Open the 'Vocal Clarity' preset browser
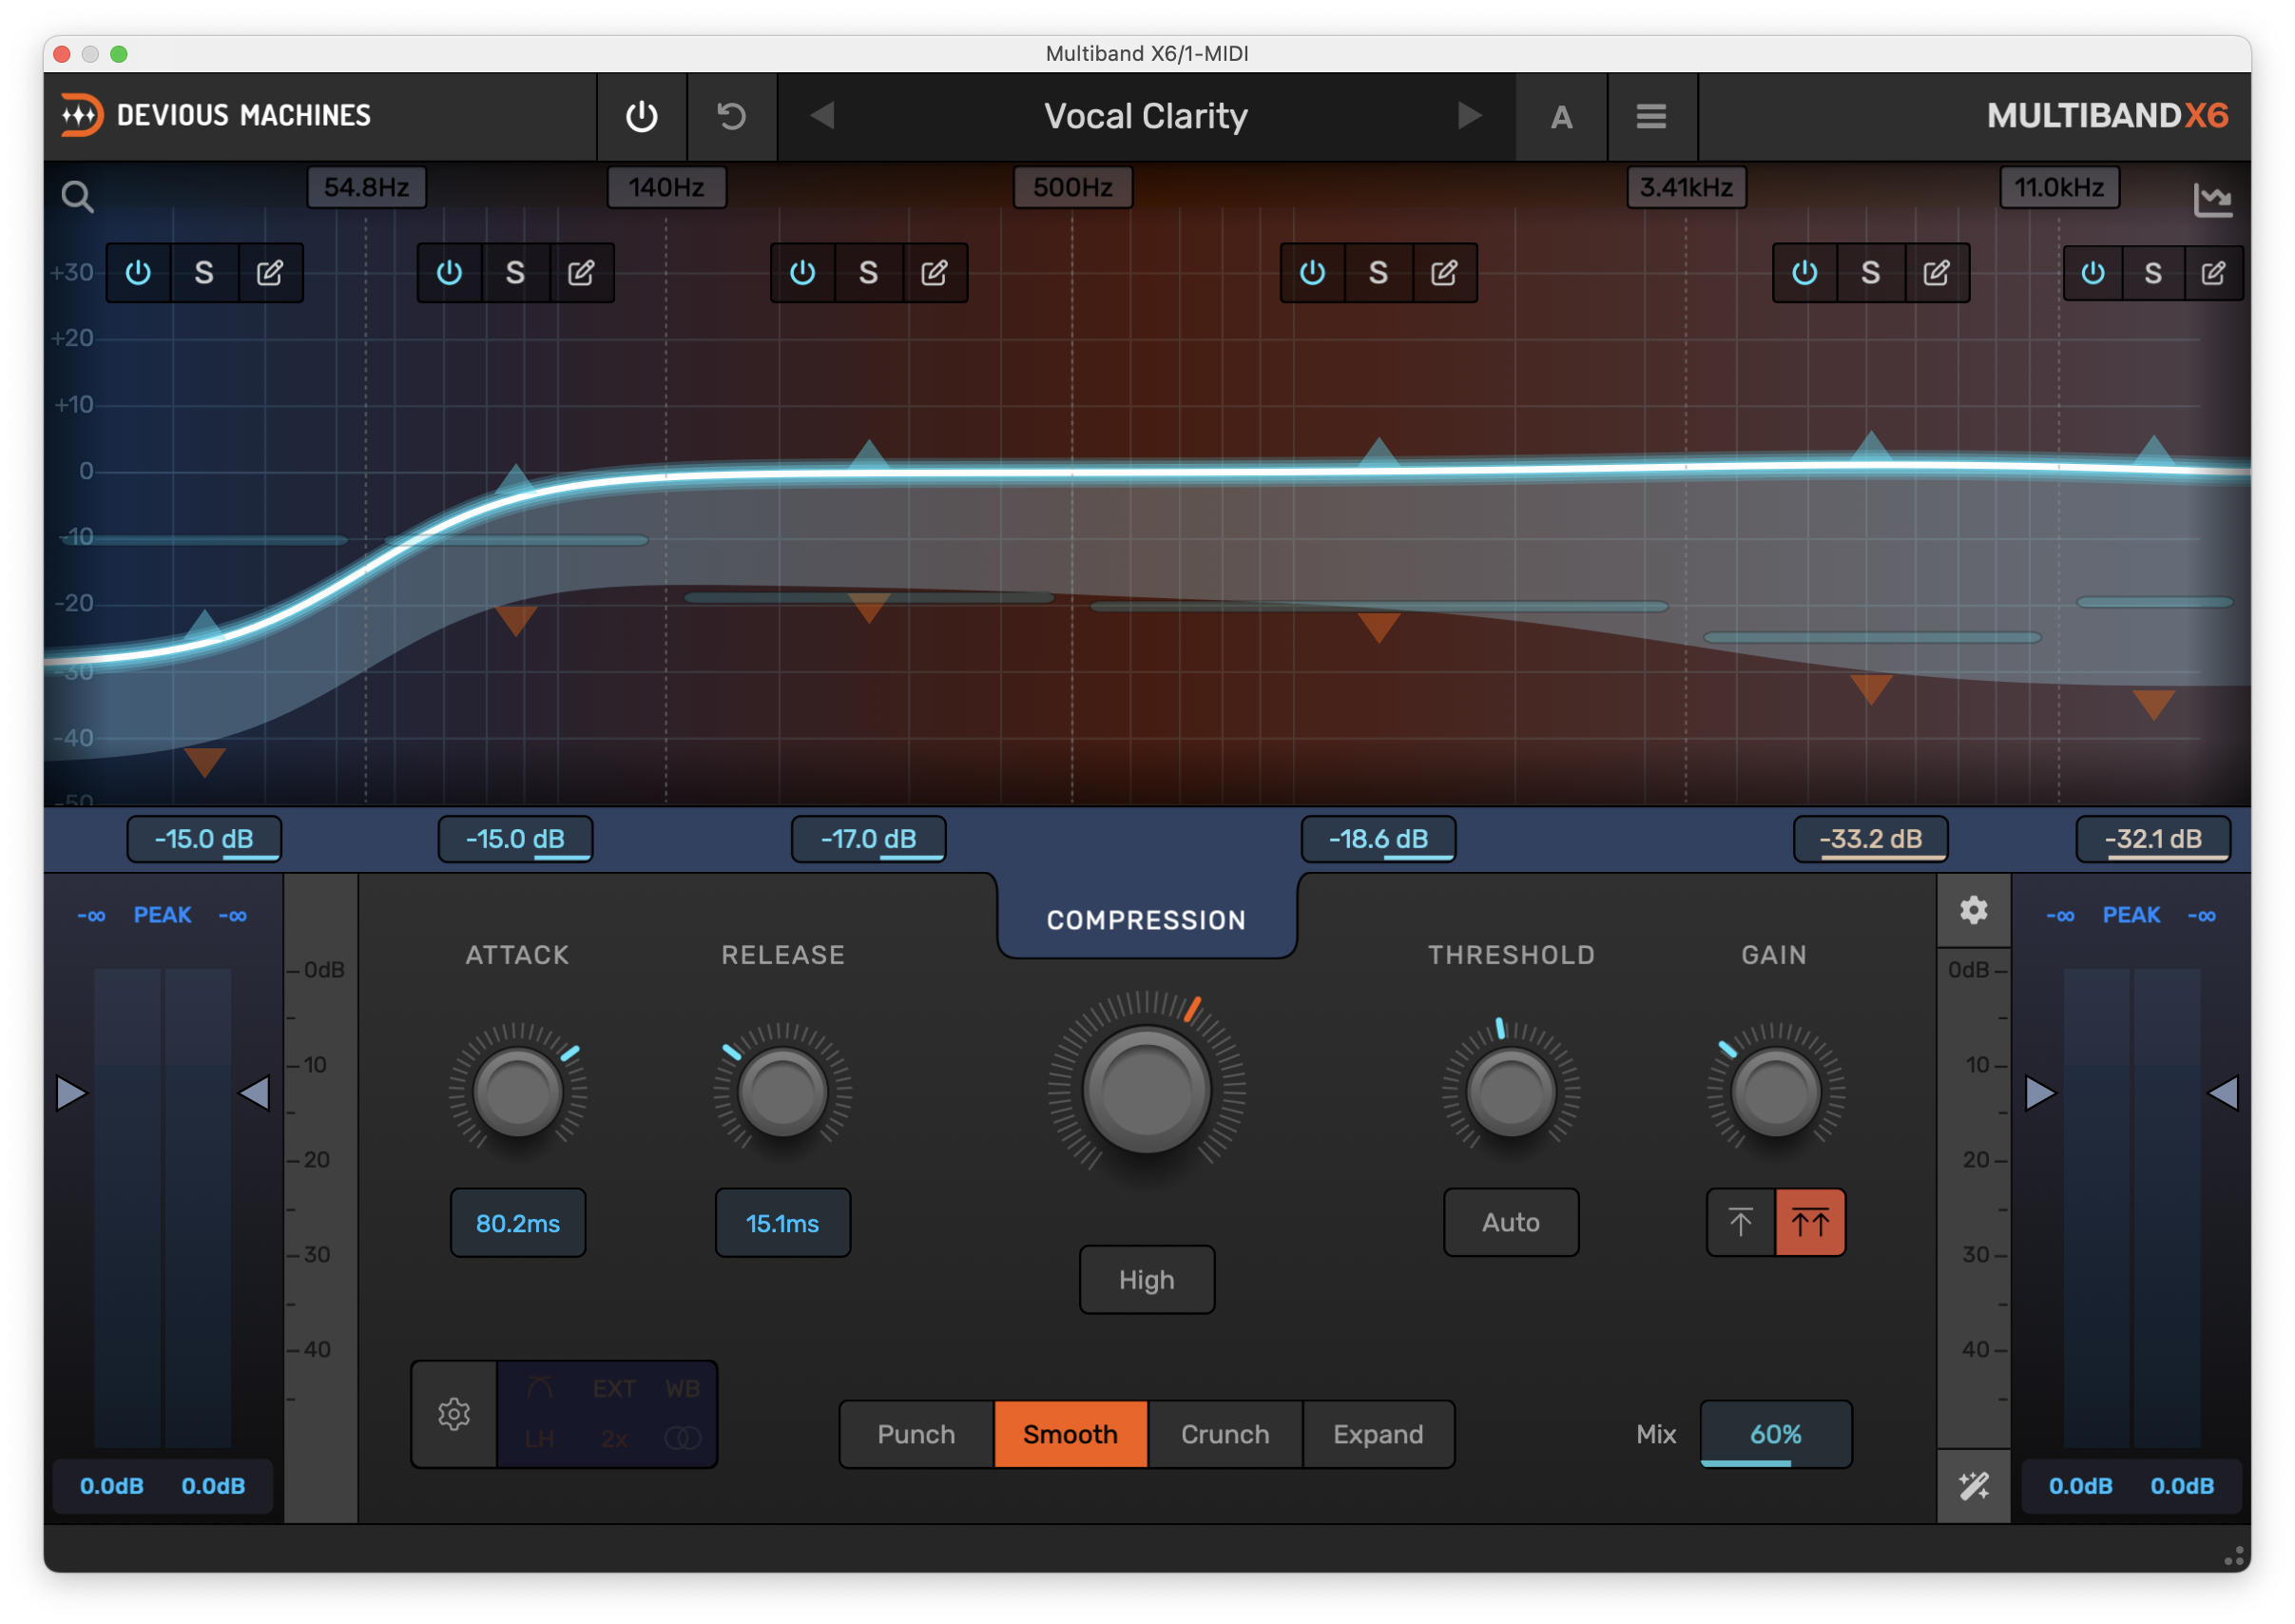This screenshot has width=2295, height=1624. [x=1145, y=116]
